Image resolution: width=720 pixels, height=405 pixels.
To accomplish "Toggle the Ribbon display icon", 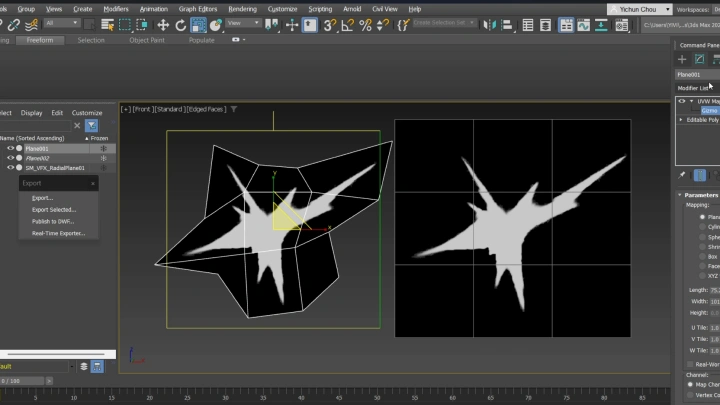I will pos(566,25).
